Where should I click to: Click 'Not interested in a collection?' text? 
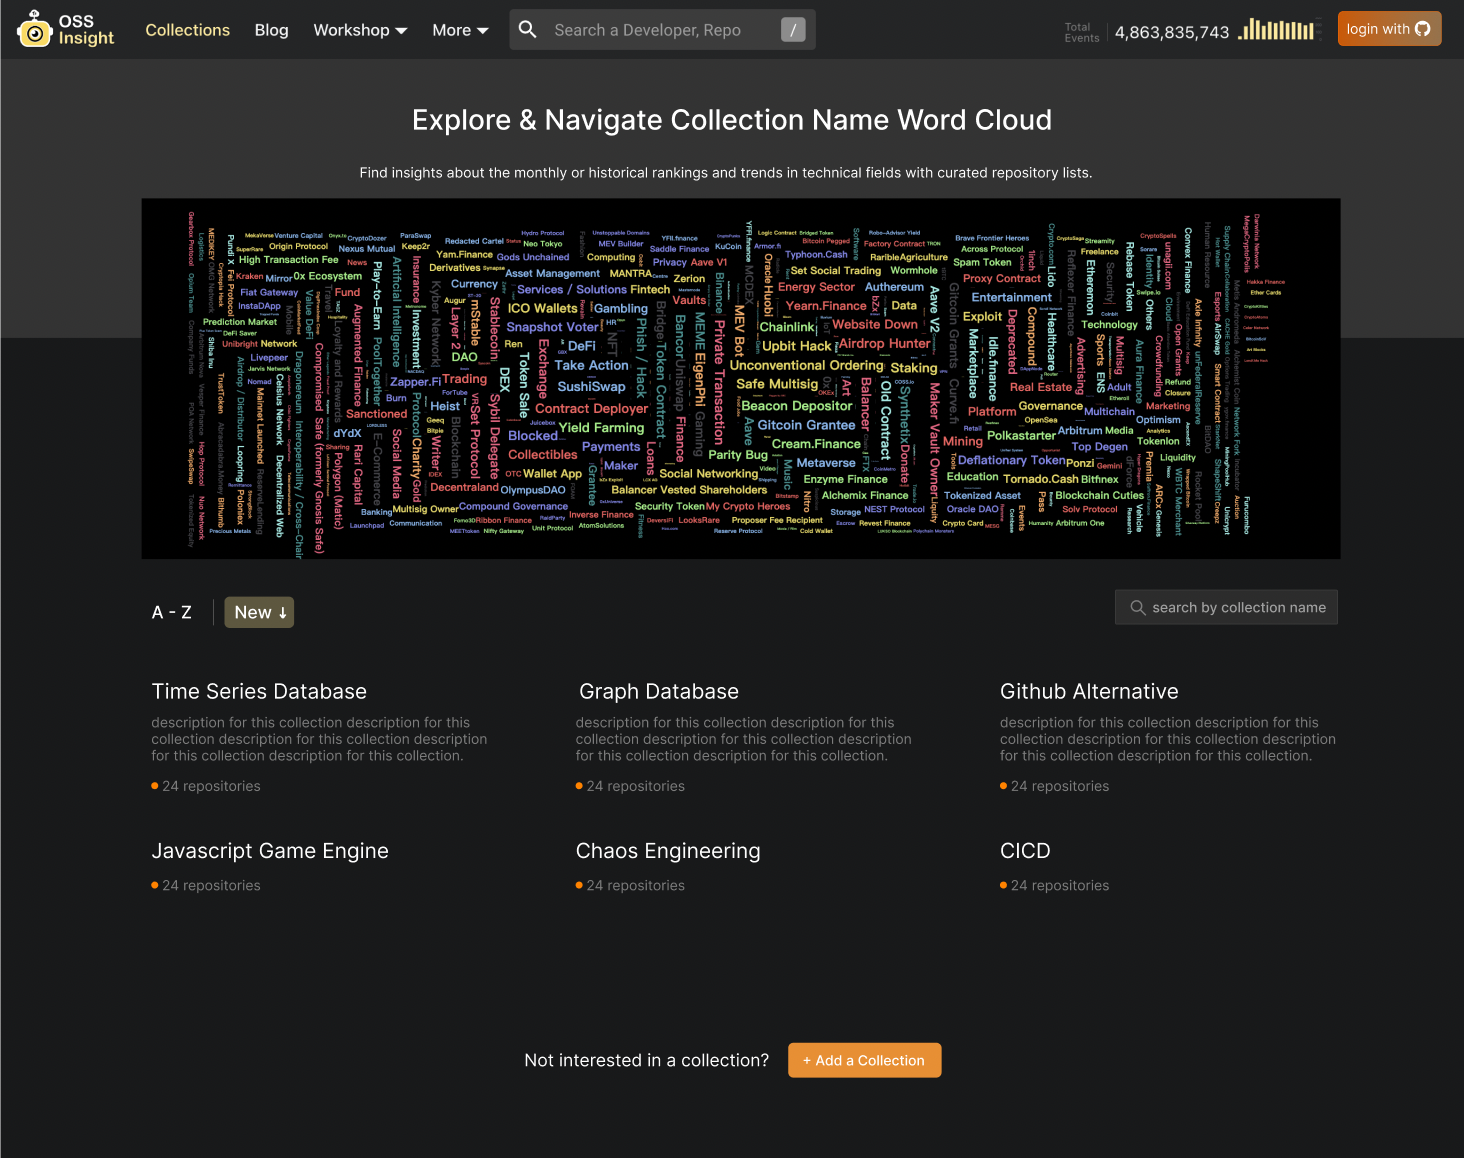point(647,1060)
